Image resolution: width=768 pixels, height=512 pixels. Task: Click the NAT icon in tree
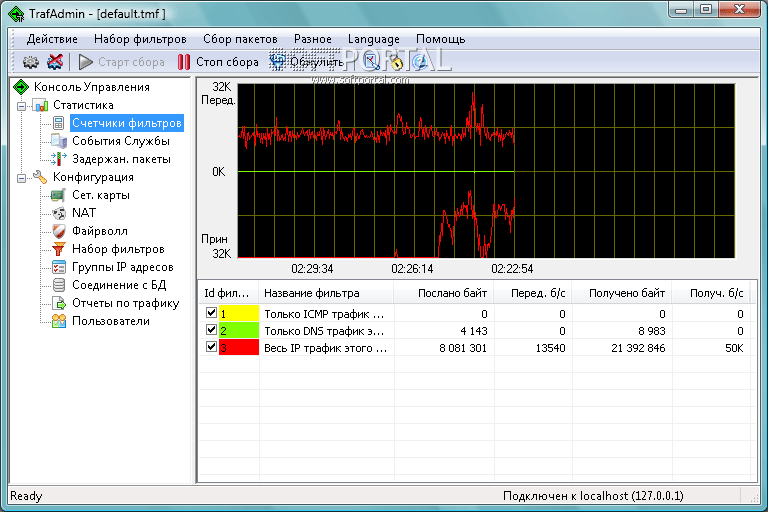(59, 213)
